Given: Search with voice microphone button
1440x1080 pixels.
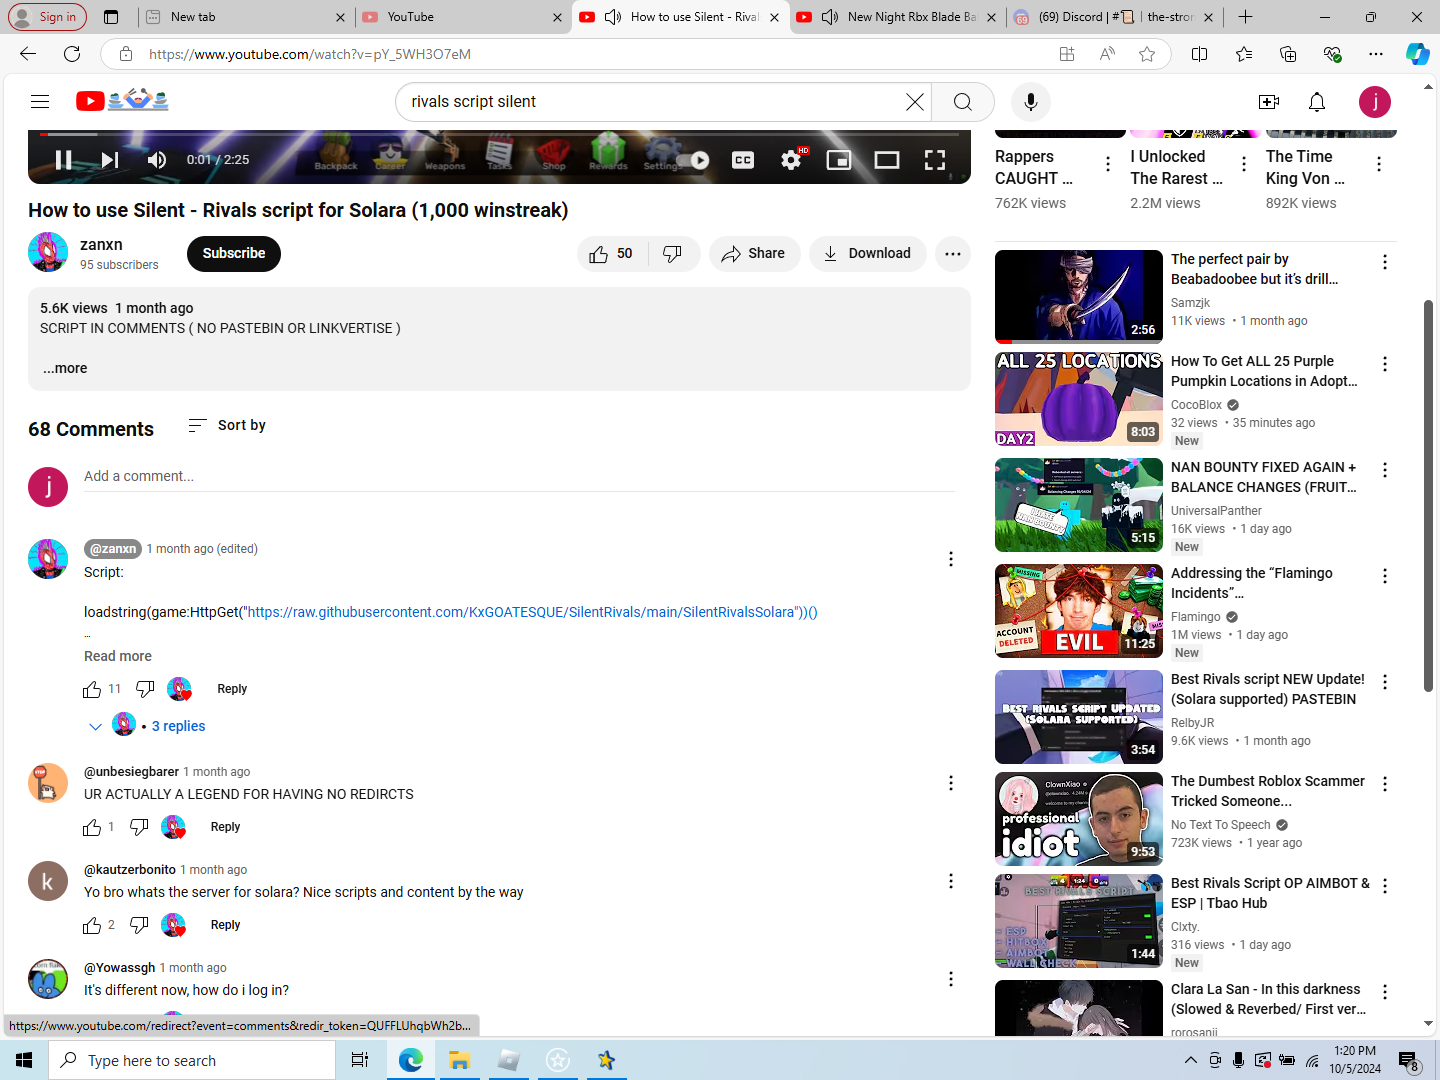Looking at the screenshot, I should click(1031, 102).
